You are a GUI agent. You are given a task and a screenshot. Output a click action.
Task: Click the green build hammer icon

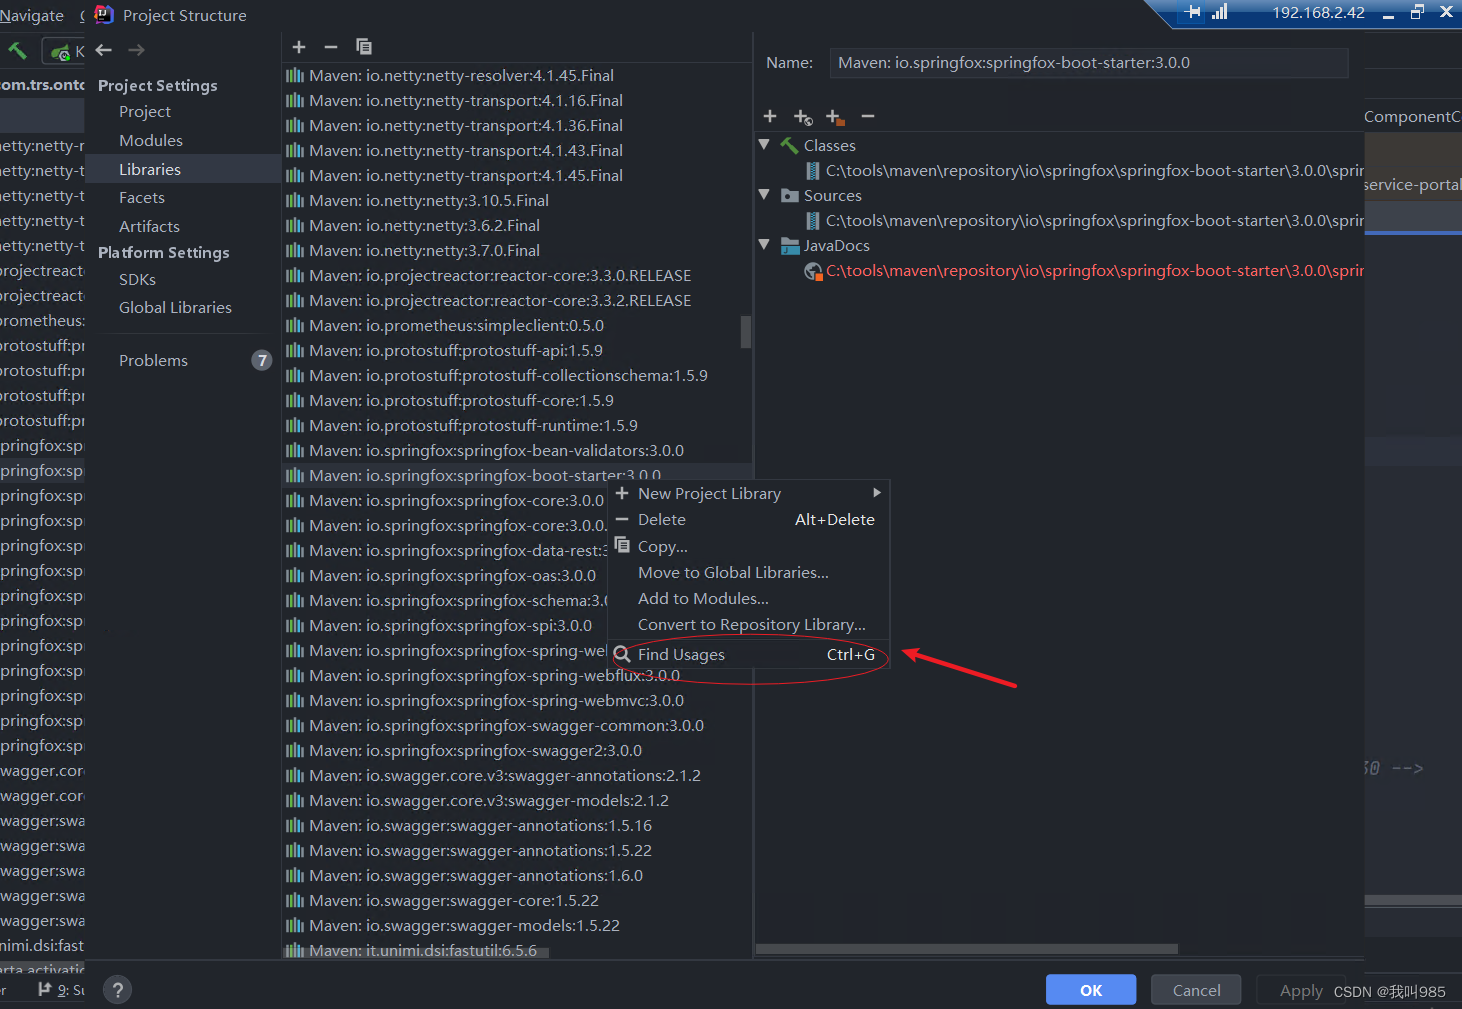(x=17, y=50)
